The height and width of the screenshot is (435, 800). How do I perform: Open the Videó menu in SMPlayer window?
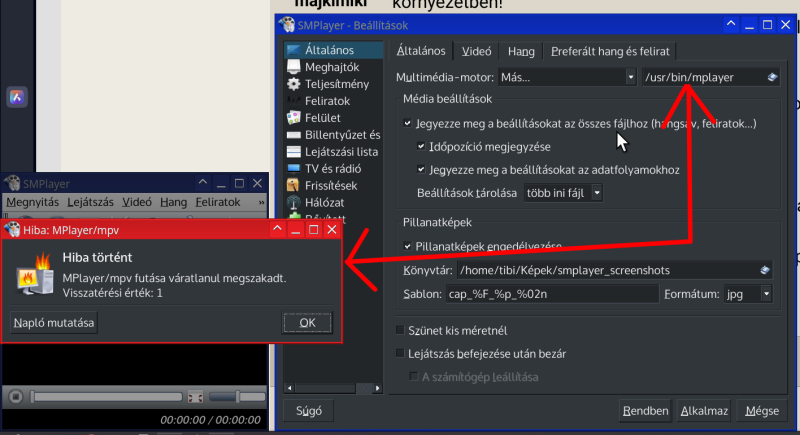coord(137,202)
